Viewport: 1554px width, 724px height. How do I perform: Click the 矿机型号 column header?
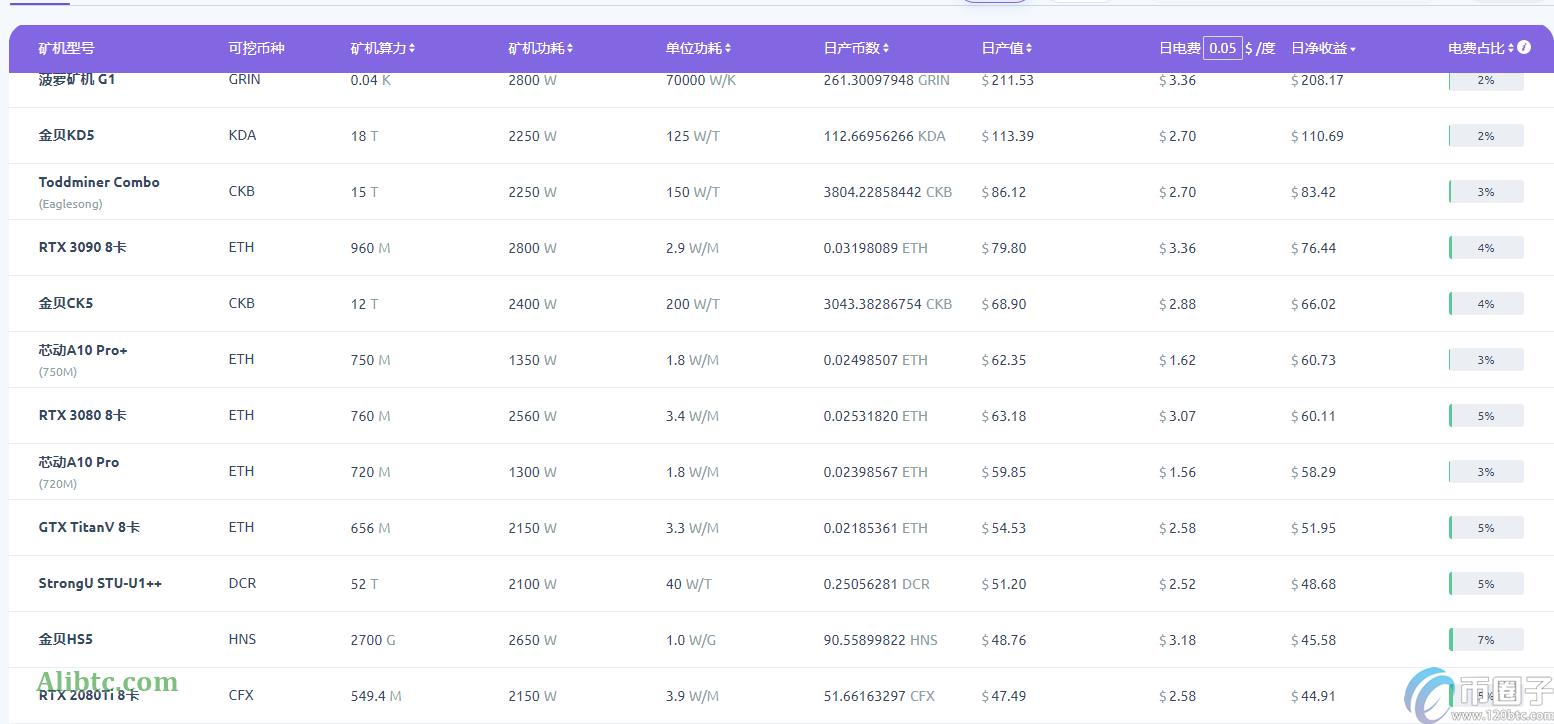click(66, 48)
